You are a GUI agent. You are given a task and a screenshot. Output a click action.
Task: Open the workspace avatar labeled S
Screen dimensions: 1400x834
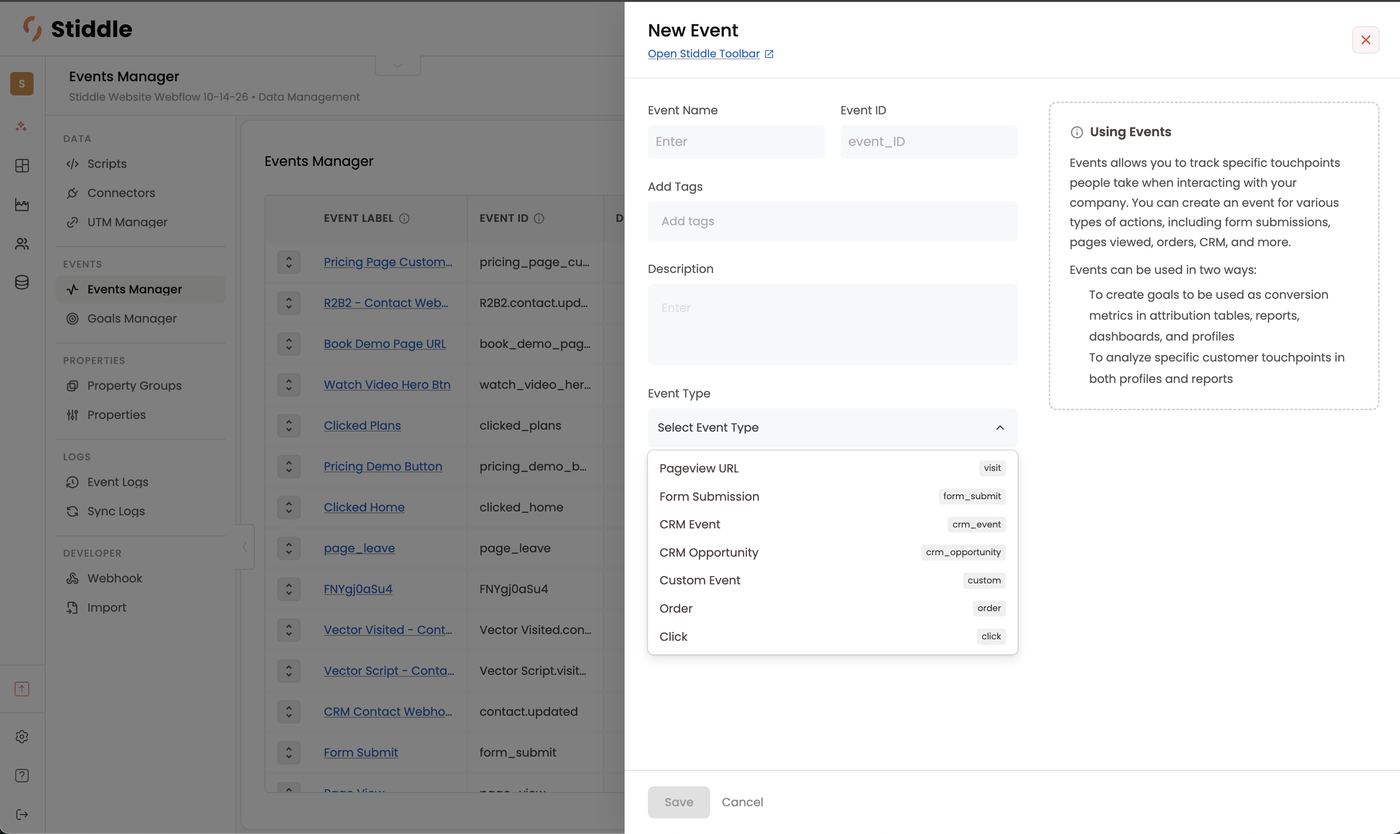[22, 84]
